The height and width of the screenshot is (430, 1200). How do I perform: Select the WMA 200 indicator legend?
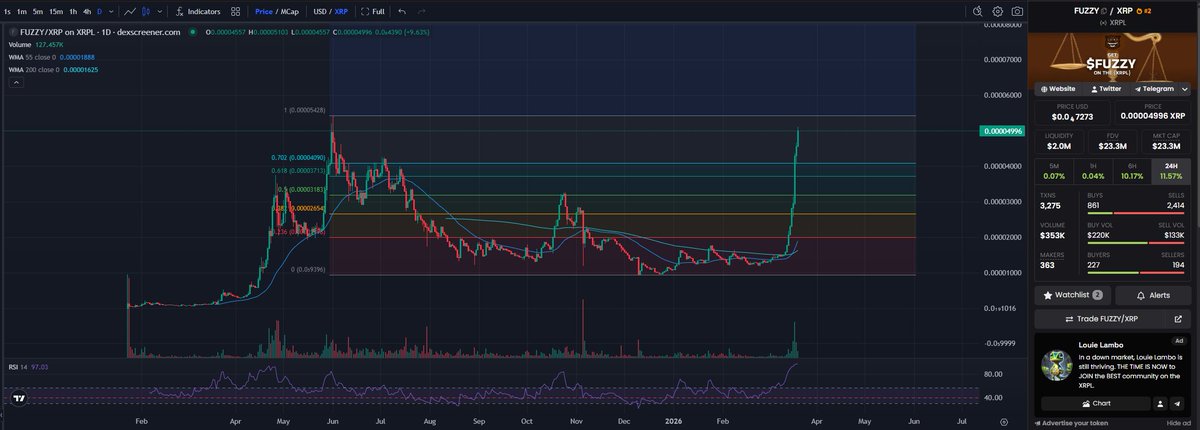pyautogui.click(x=51, y=70)
